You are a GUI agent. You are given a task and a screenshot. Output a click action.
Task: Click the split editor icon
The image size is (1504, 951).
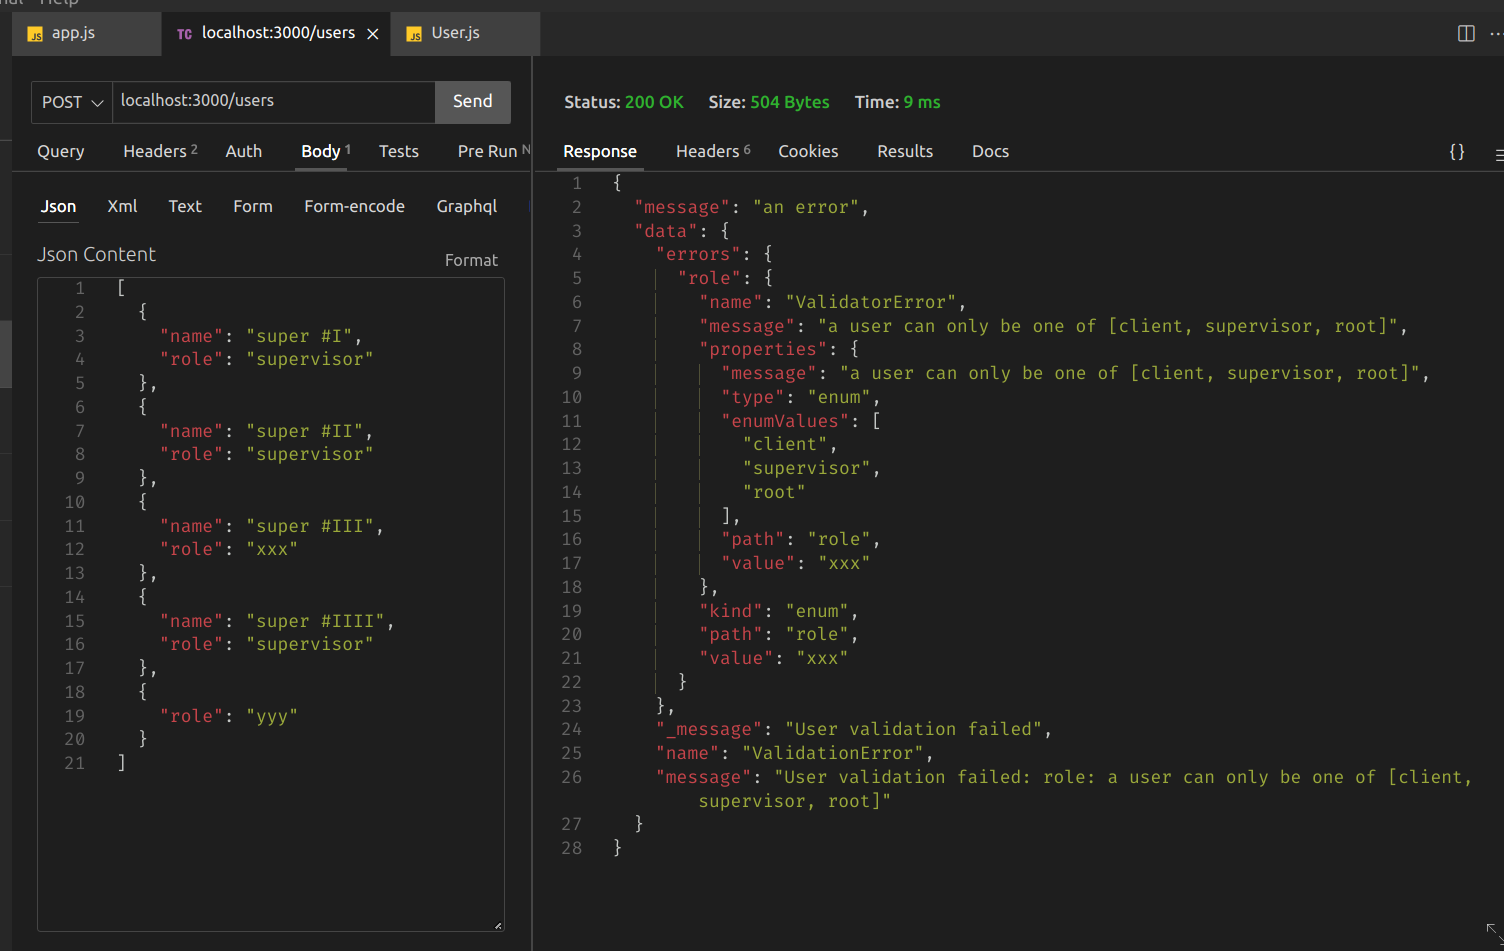point(1466,33)
